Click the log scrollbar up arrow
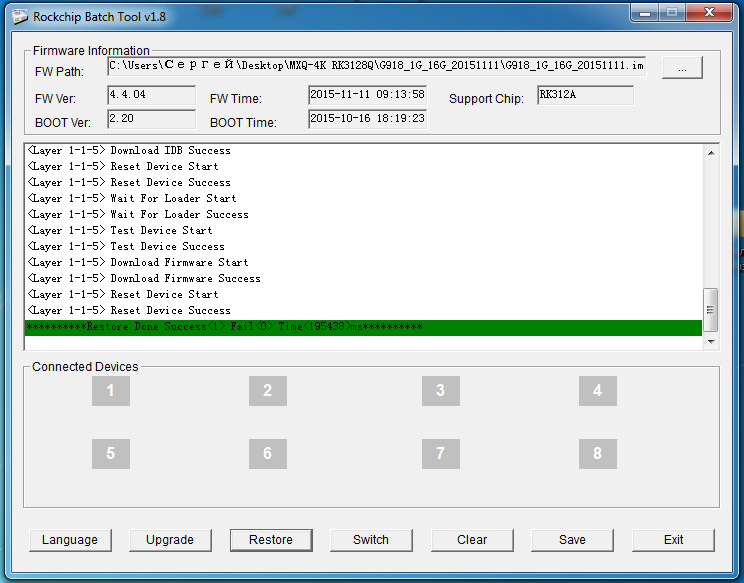 [x=711, y=153]
